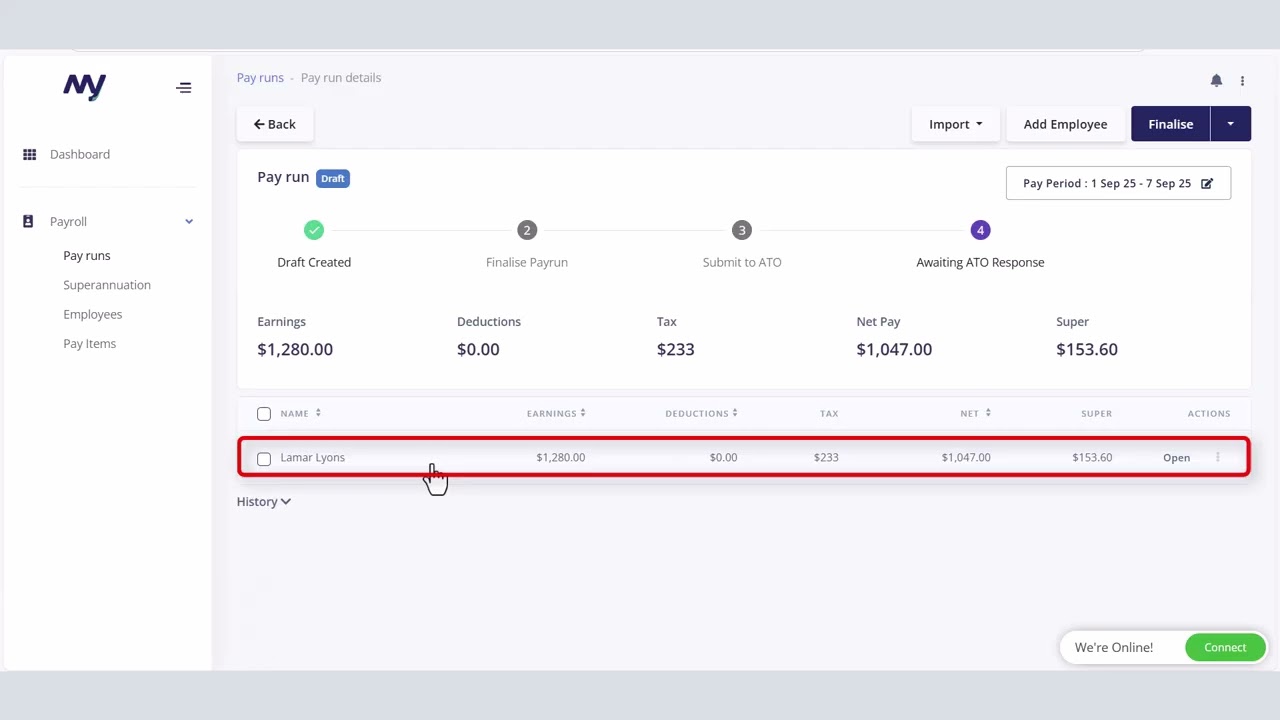This screenshot has height=720, width=1280.
Task: Open Pay runs in sidebar
Action: 87,255
